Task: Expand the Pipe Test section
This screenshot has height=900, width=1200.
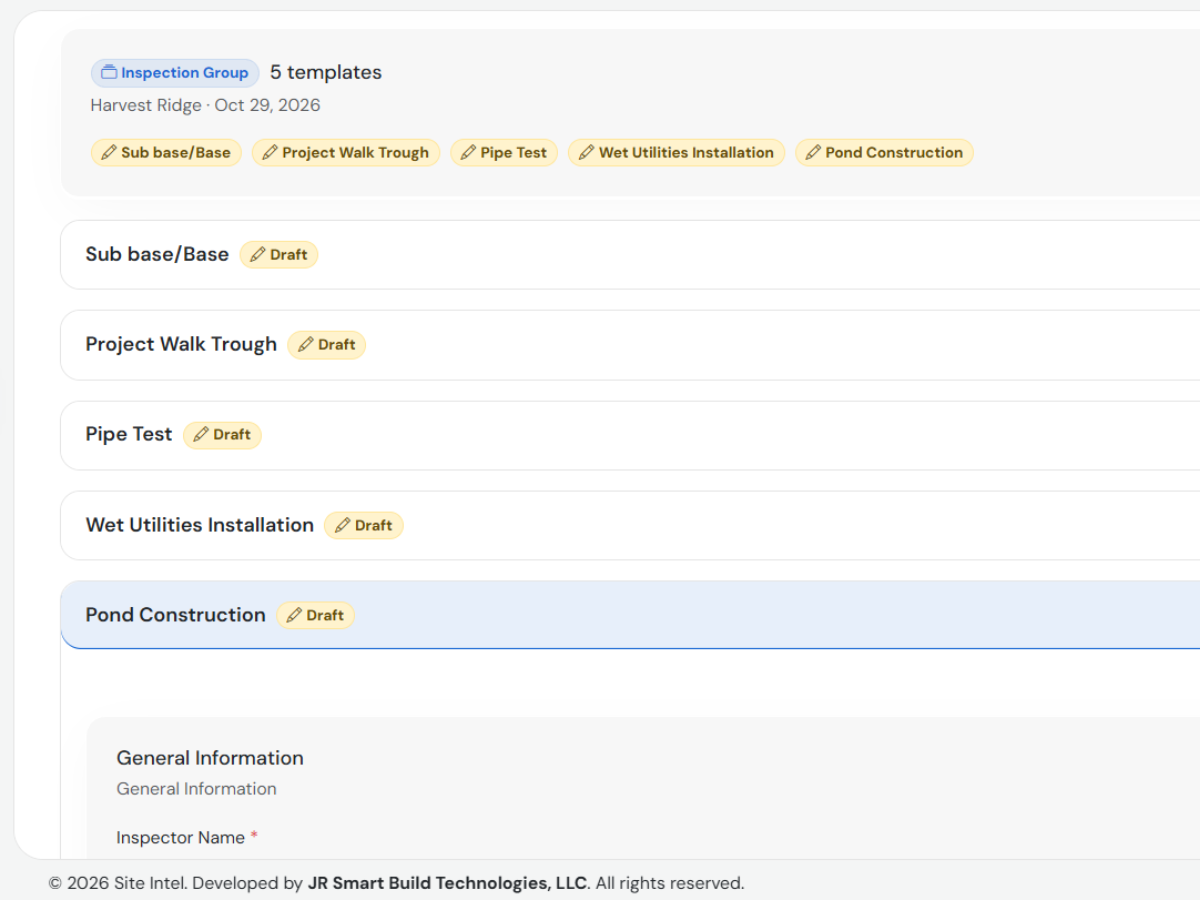Action: coord(630,435)
